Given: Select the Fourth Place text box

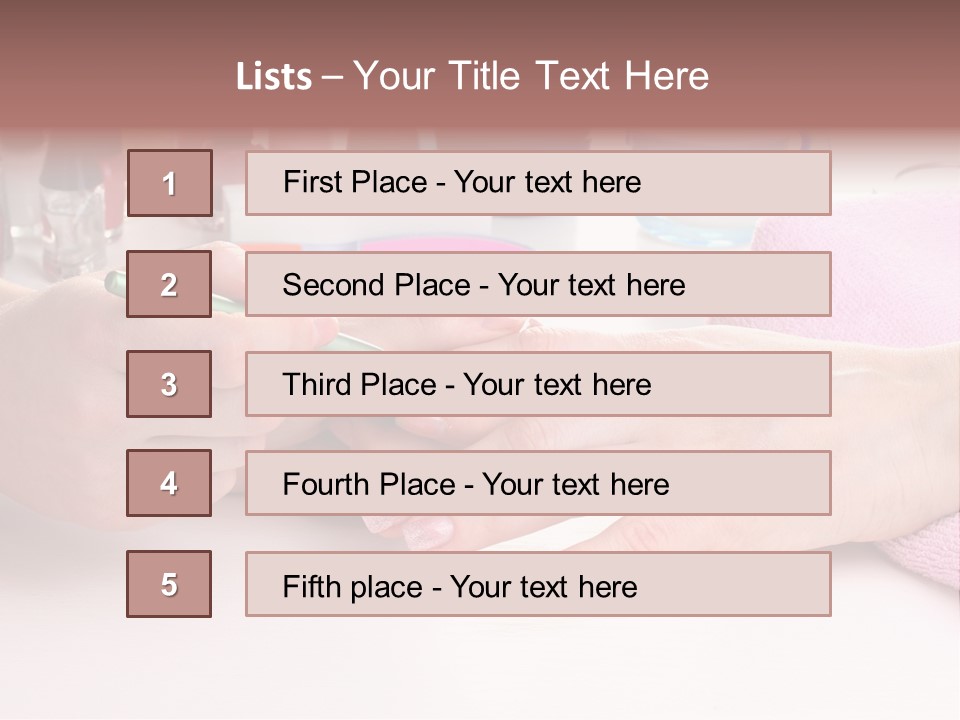Looking at the screenshot, I should tap(538, 484).
